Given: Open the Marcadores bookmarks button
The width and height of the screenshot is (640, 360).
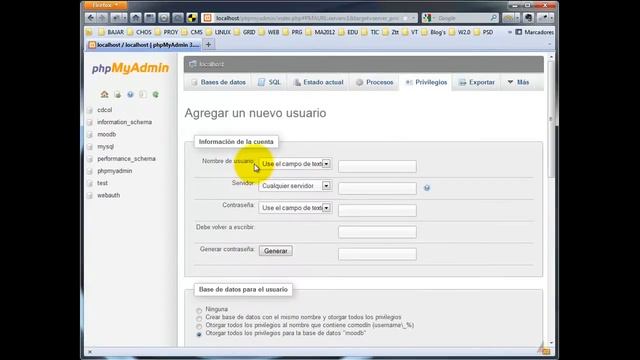Looking at the screenshot, I should (534, 32).
